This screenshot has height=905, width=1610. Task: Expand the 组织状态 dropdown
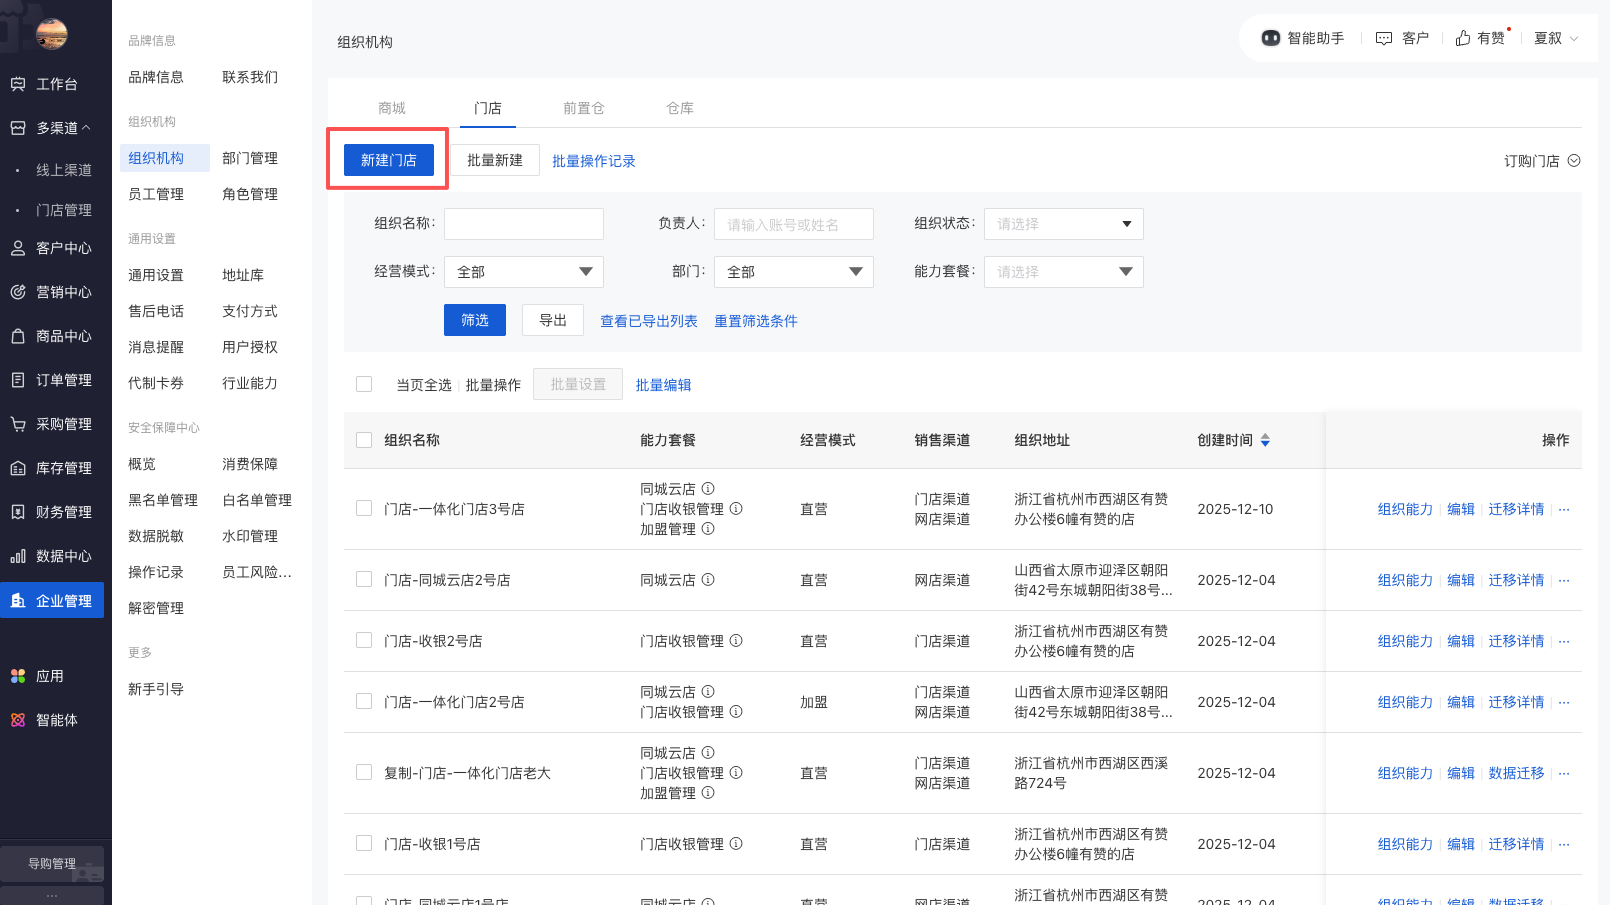[1063, 224]
